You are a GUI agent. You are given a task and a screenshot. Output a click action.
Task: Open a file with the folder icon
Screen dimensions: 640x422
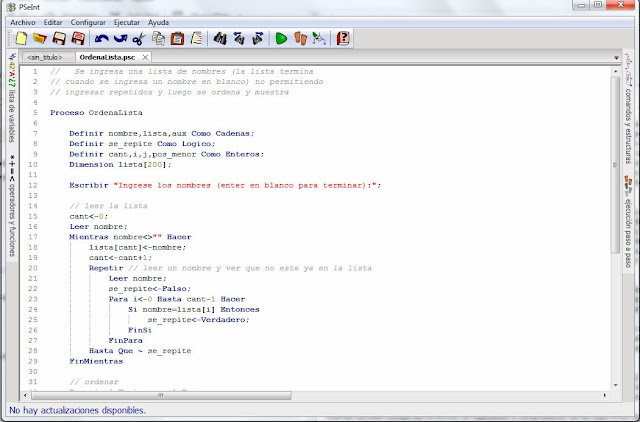point(40,39)
